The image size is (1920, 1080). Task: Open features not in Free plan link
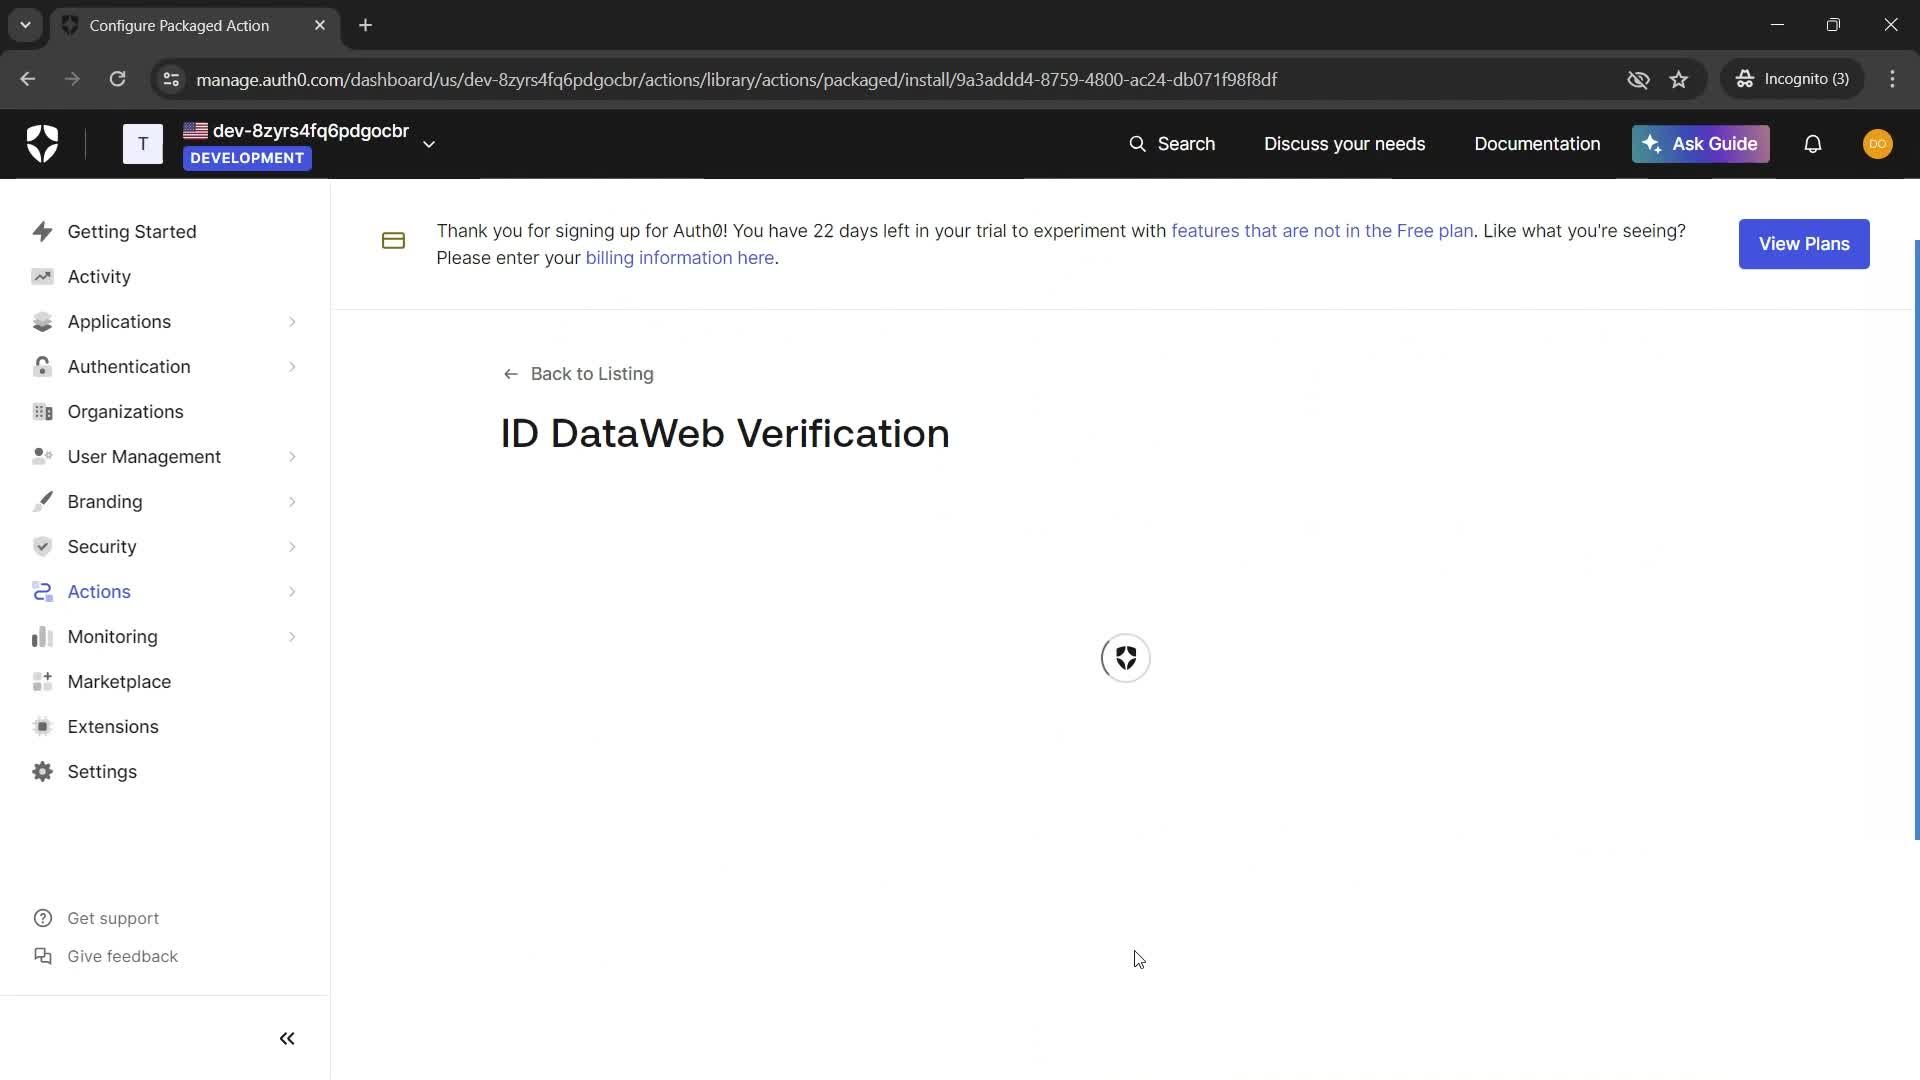pos(1322,231)
